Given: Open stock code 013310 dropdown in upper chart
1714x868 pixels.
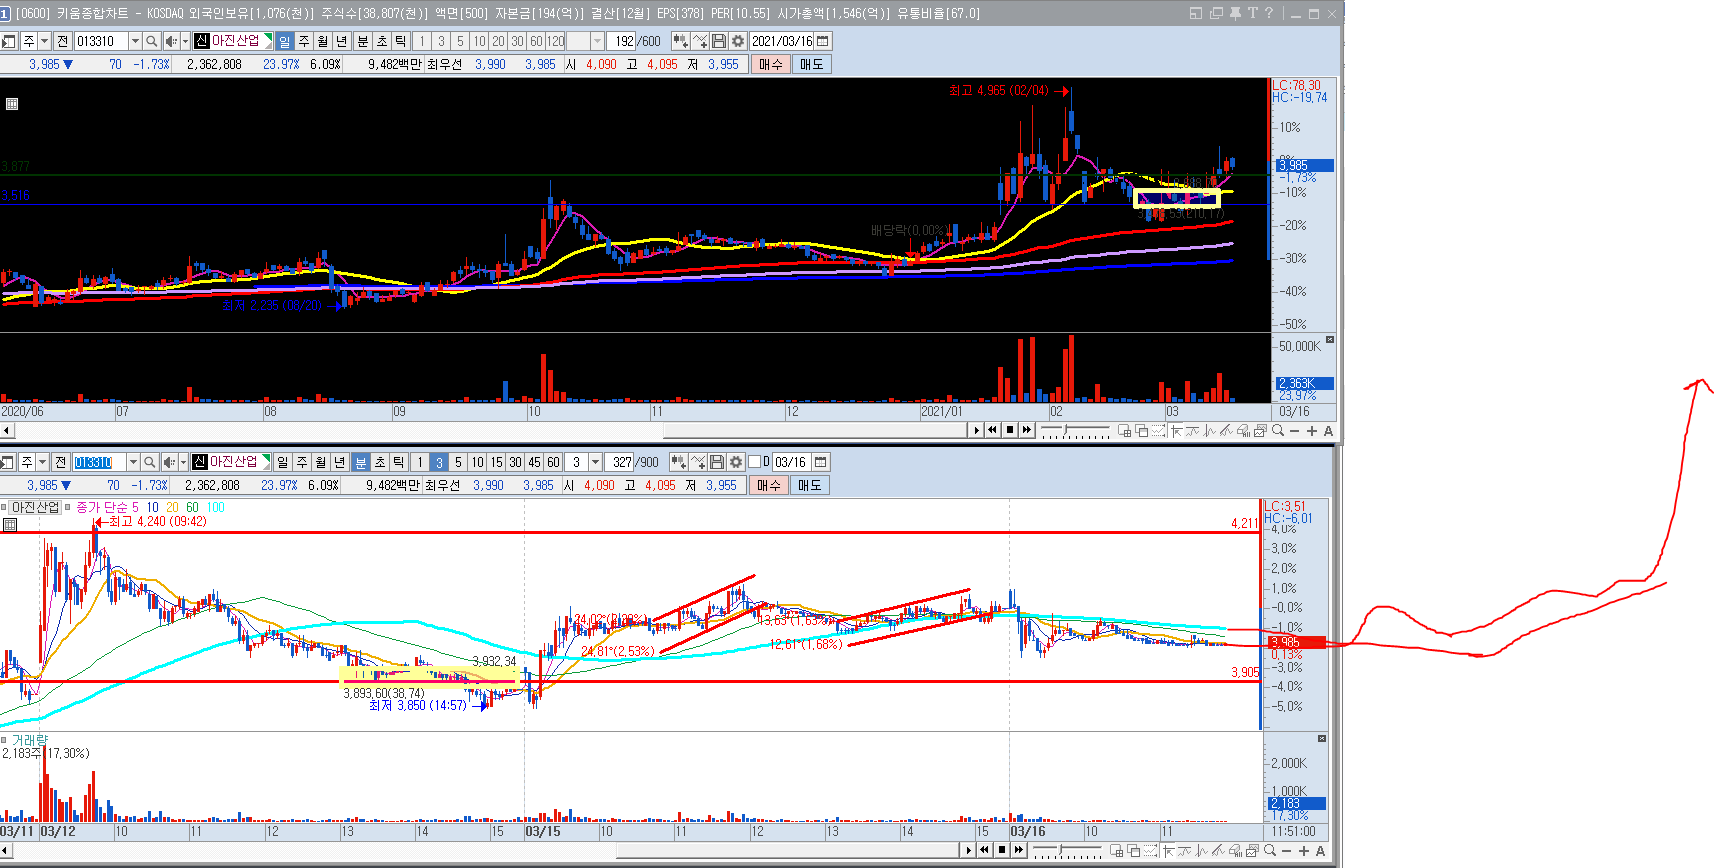Looking at the screenshot, I should [135, 41].
